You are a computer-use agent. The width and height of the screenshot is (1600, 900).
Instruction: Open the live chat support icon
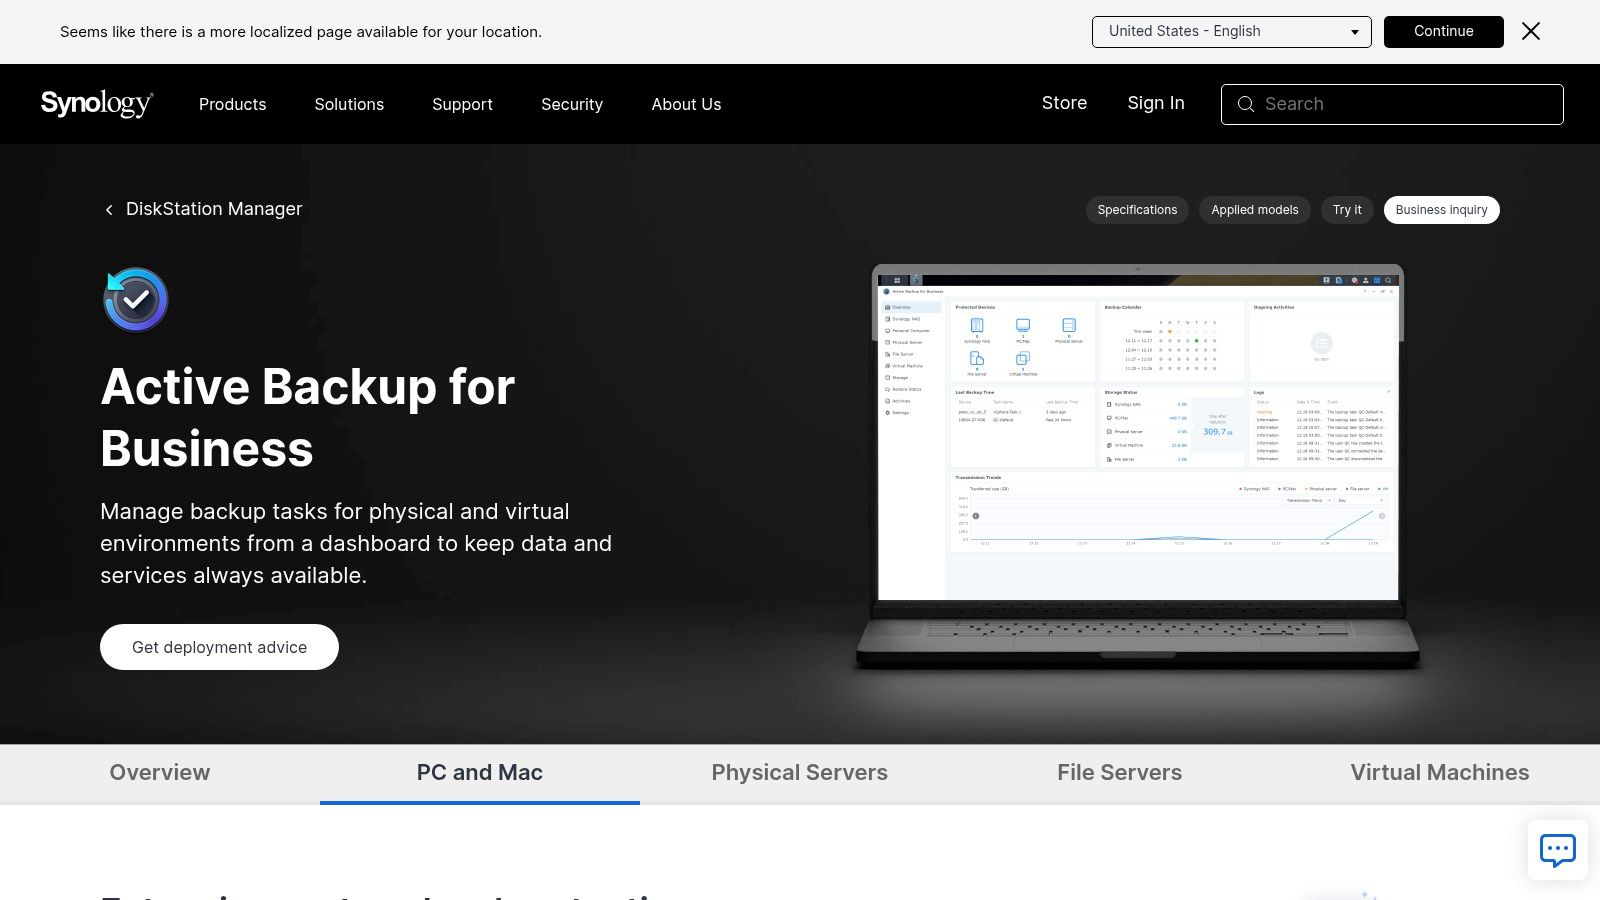[x=1558, y=850]
